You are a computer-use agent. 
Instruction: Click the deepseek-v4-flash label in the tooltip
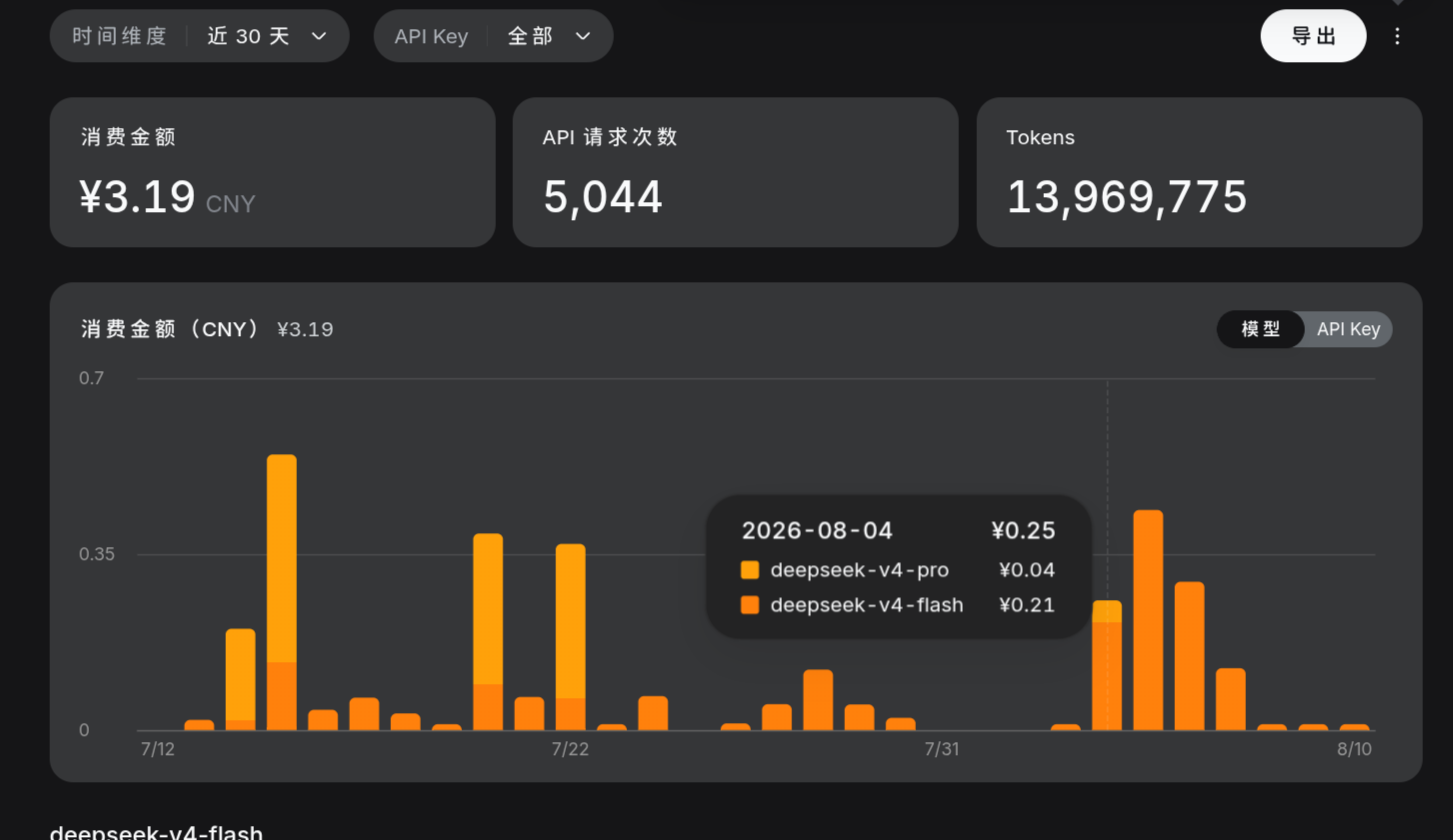867,604
